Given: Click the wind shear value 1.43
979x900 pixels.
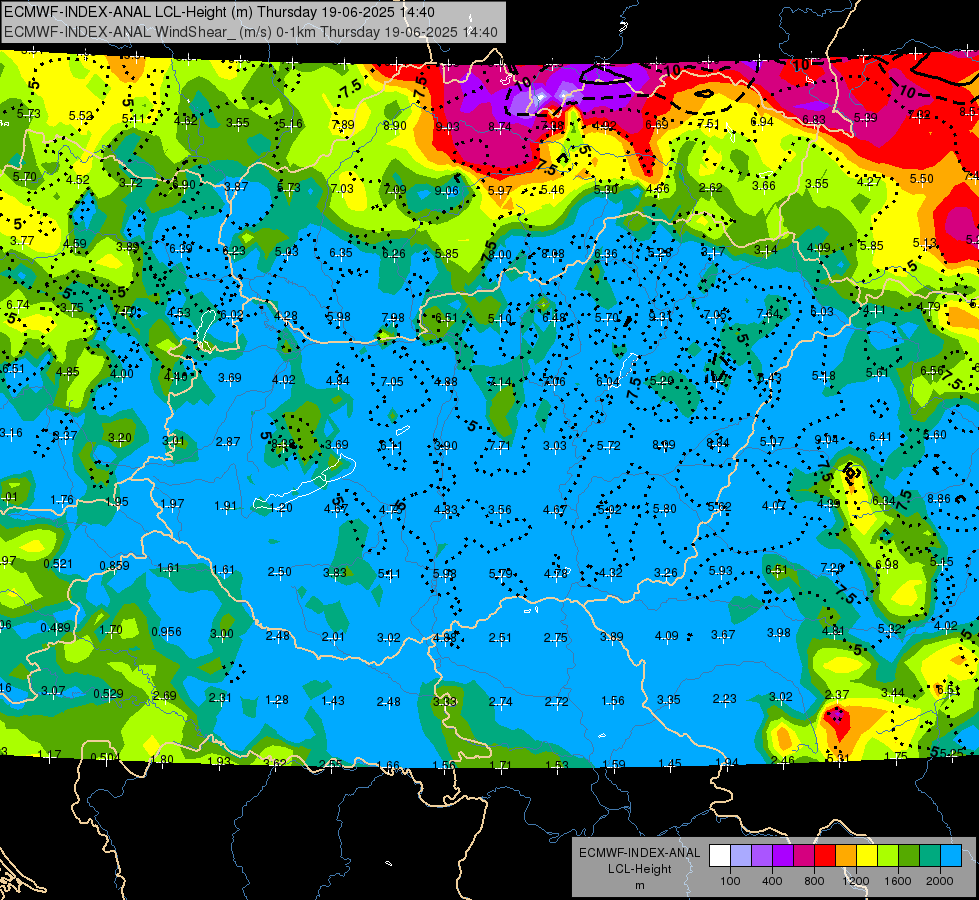Looking at the screenshot, I should 333,701.
